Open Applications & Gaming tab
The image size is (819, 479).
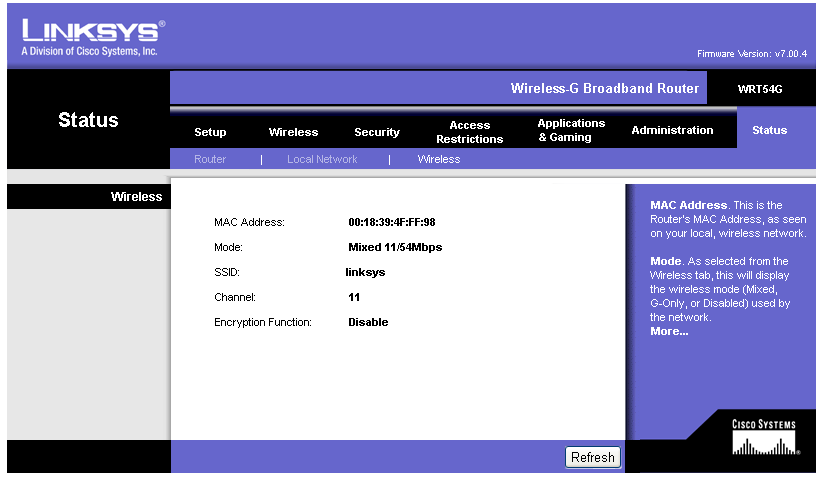[x=571, y=130]
